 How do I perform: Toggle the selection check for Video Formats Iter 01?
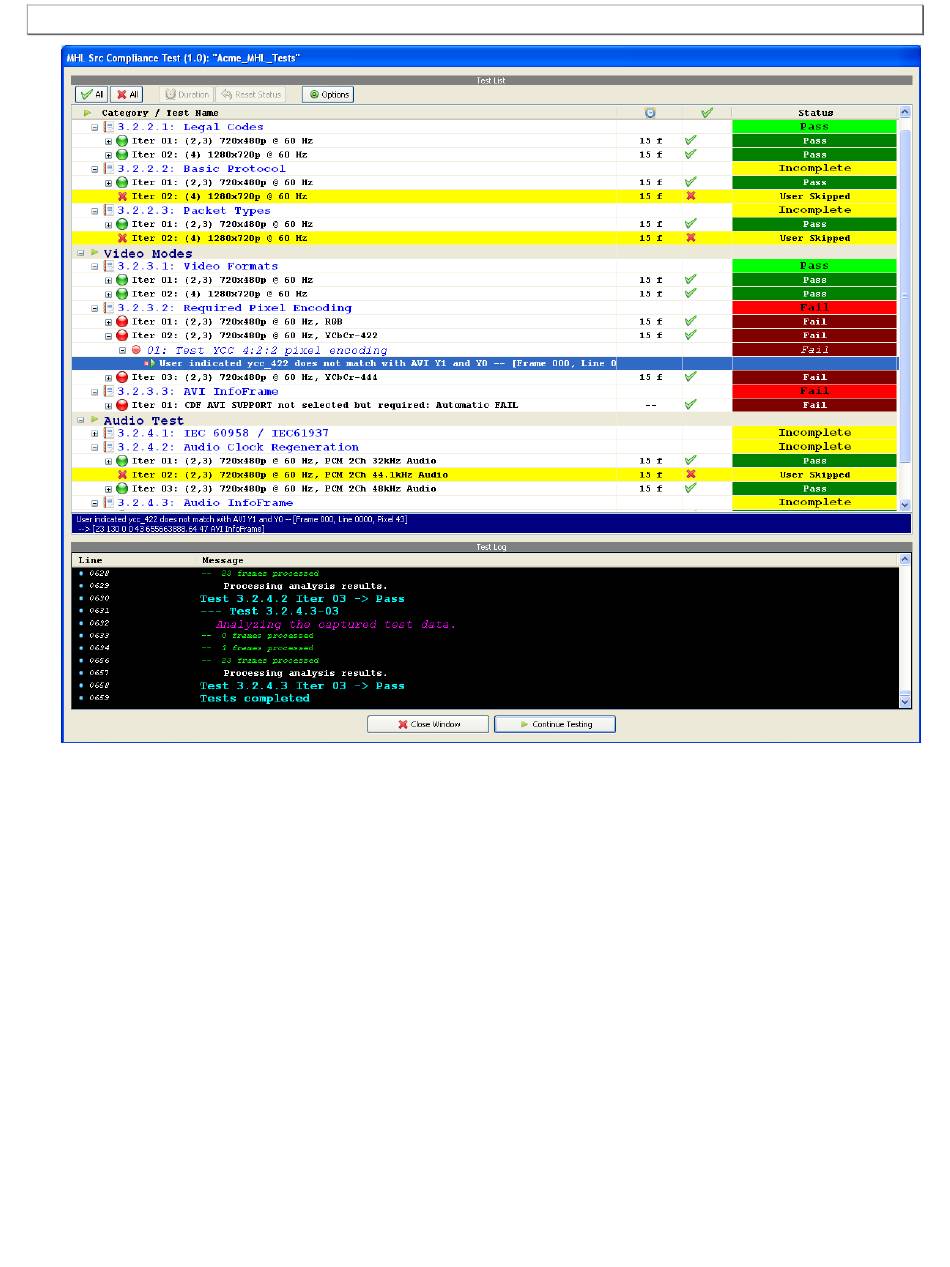(690, 280)
